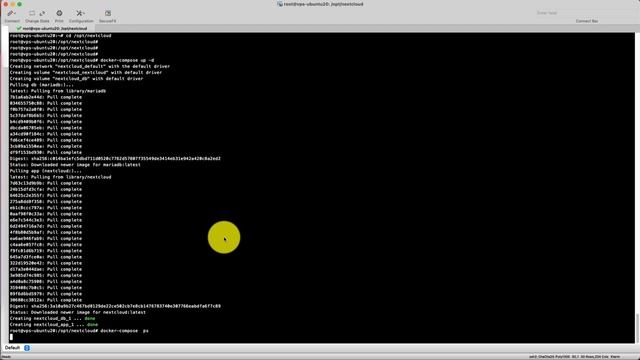This screenshot has height=360, width=640.
Task: Click 'Creating volume nextcloud_db' output line
Action: click(x=76, y=78)
